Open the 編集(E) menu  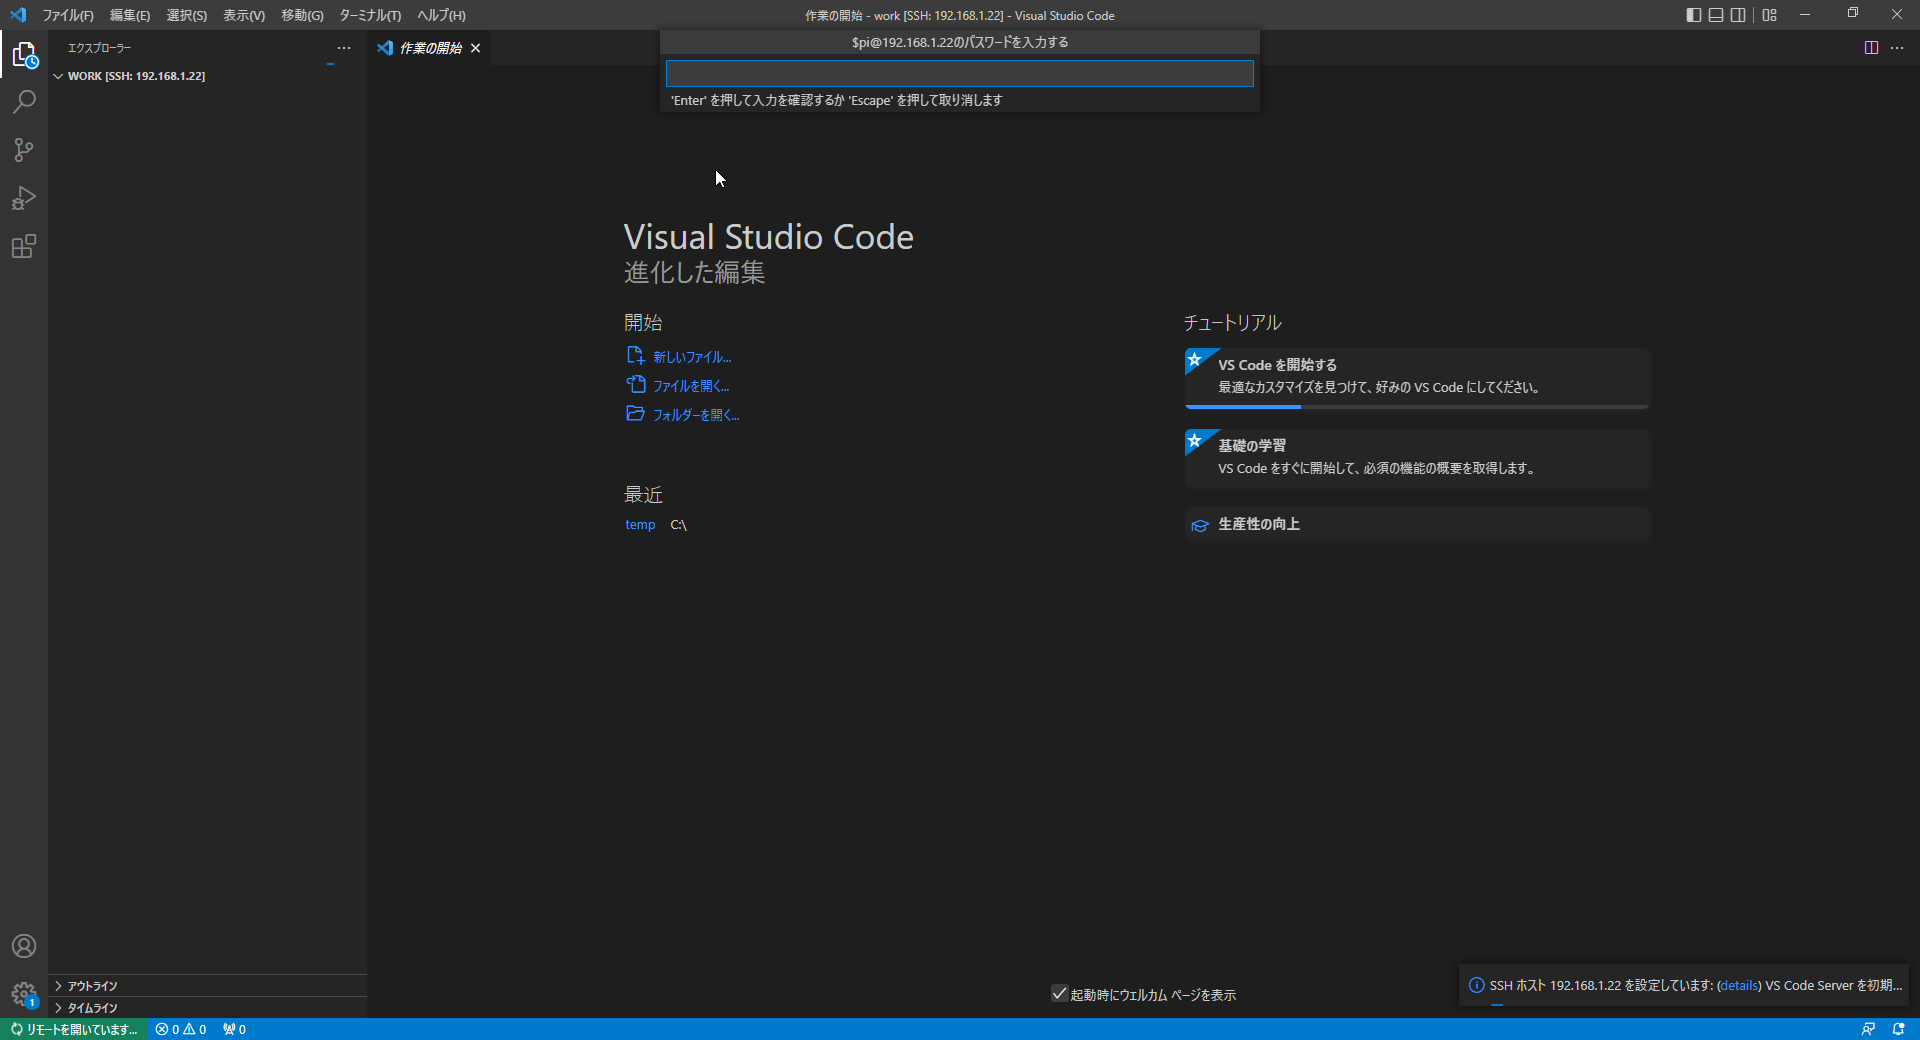[x=130, y=15]
